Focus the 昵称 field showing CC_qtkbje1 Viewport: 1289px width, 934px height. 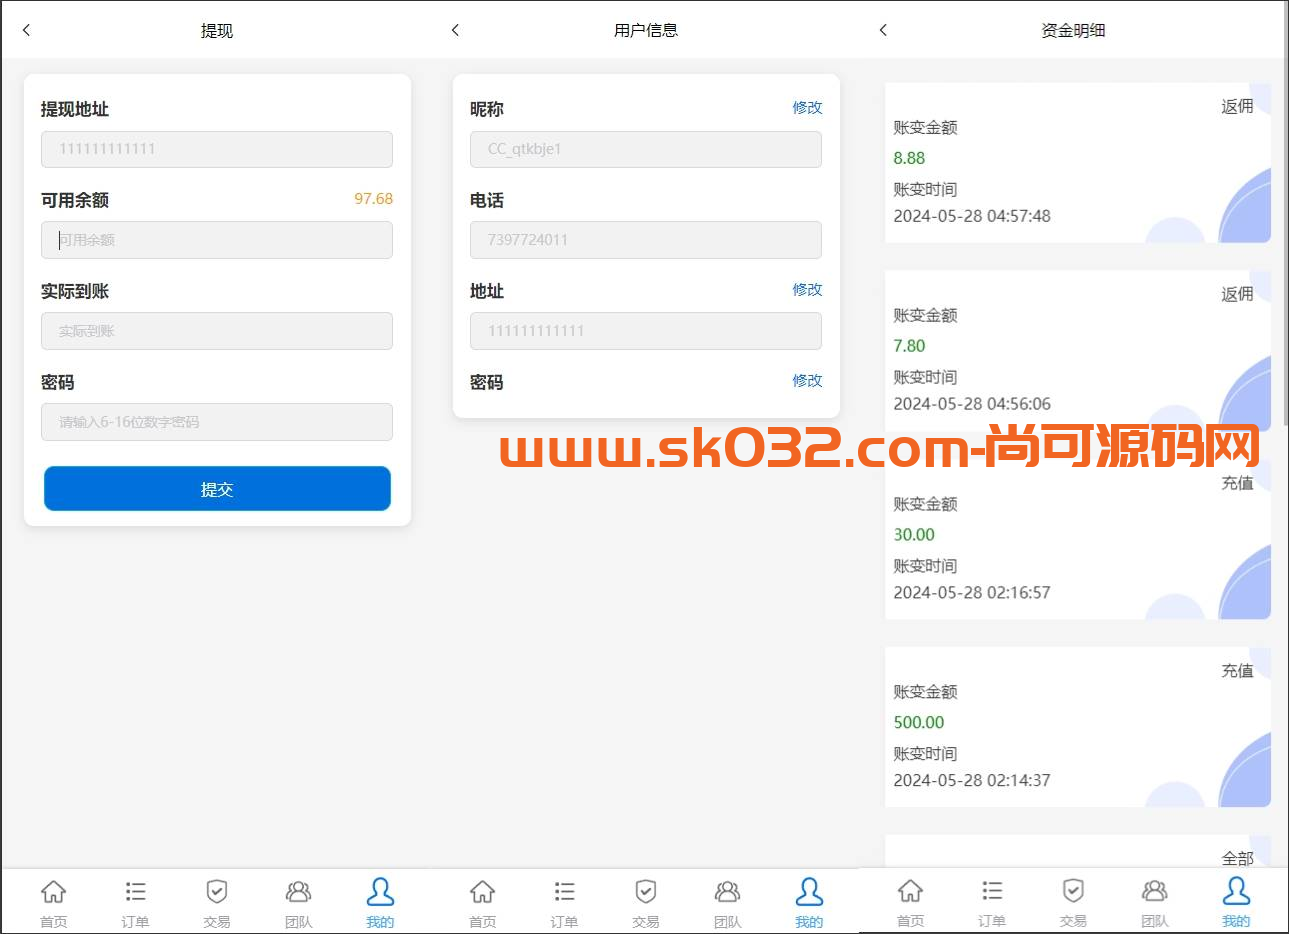[x=646, y=149]
